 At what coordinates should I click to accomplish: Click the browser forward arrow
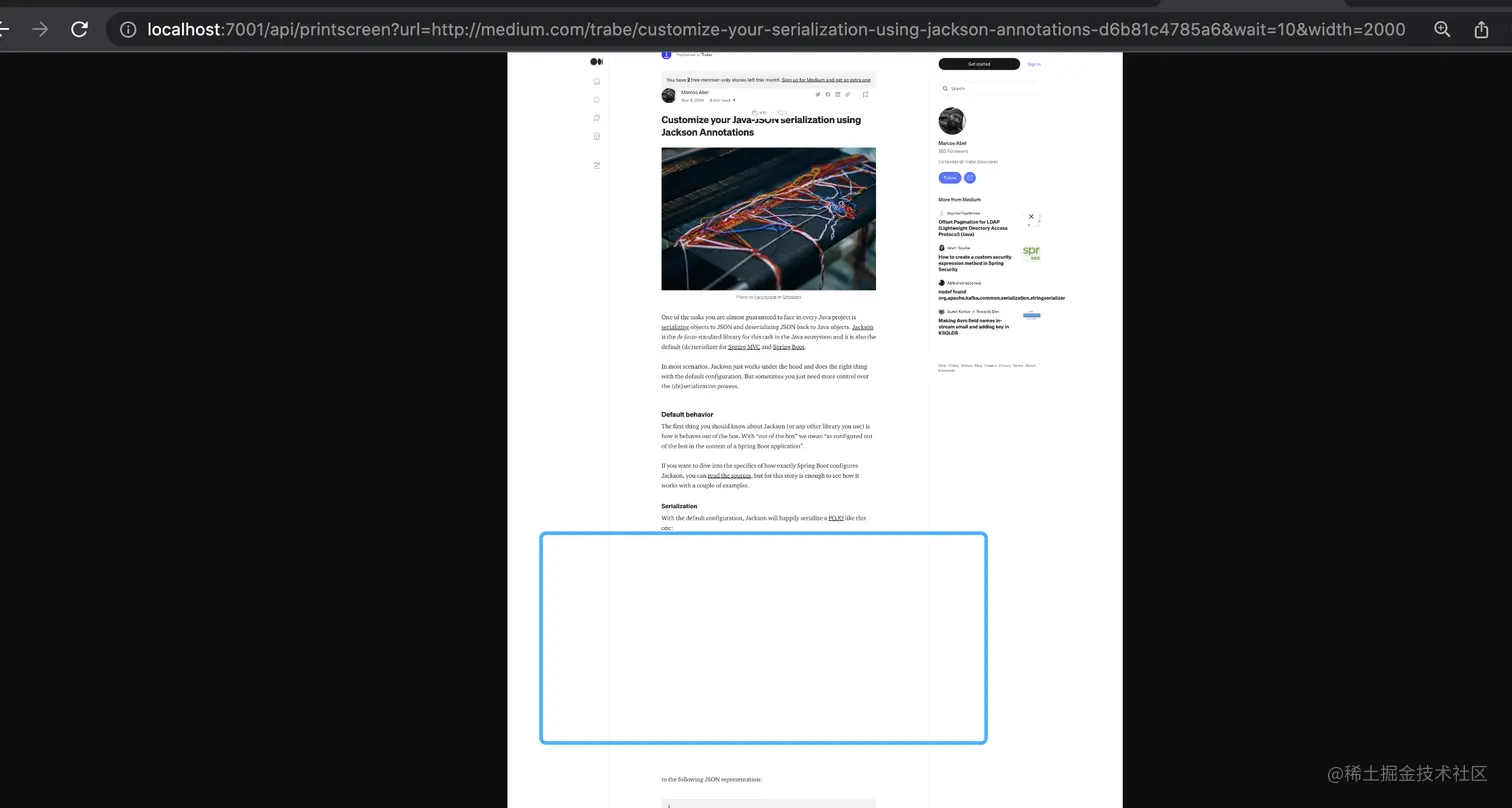pyautogui.click(x=40, y=30)
